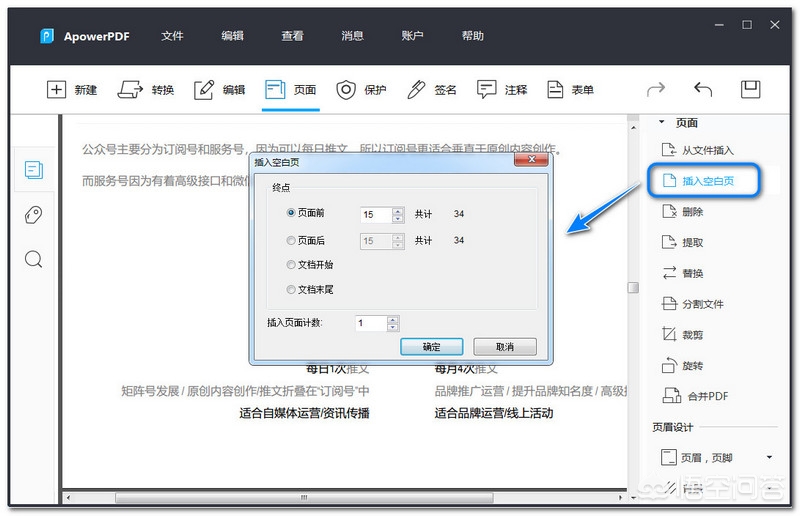Viewport: 800px width, 516px height.
Task: Click the horizontal scrollbar left arrow
Action: tap(68, 497)
